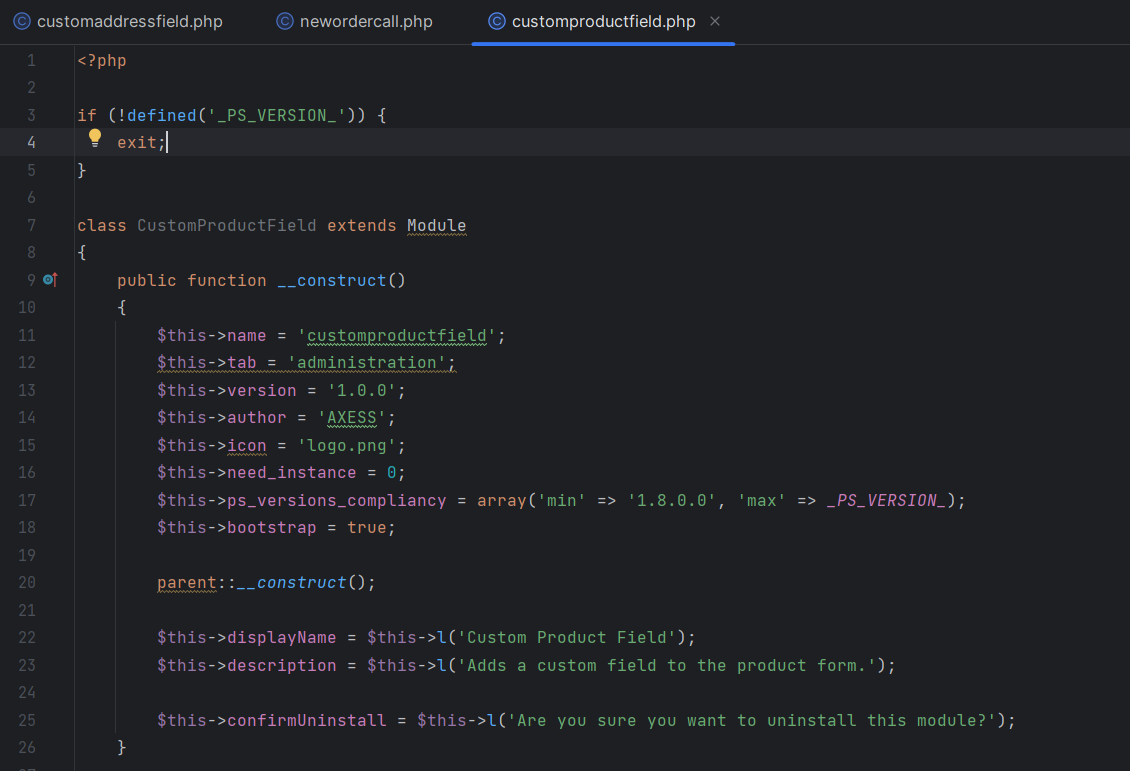
Task: Click line number 20 in the gutter
Action: click(x=27, y=582)
